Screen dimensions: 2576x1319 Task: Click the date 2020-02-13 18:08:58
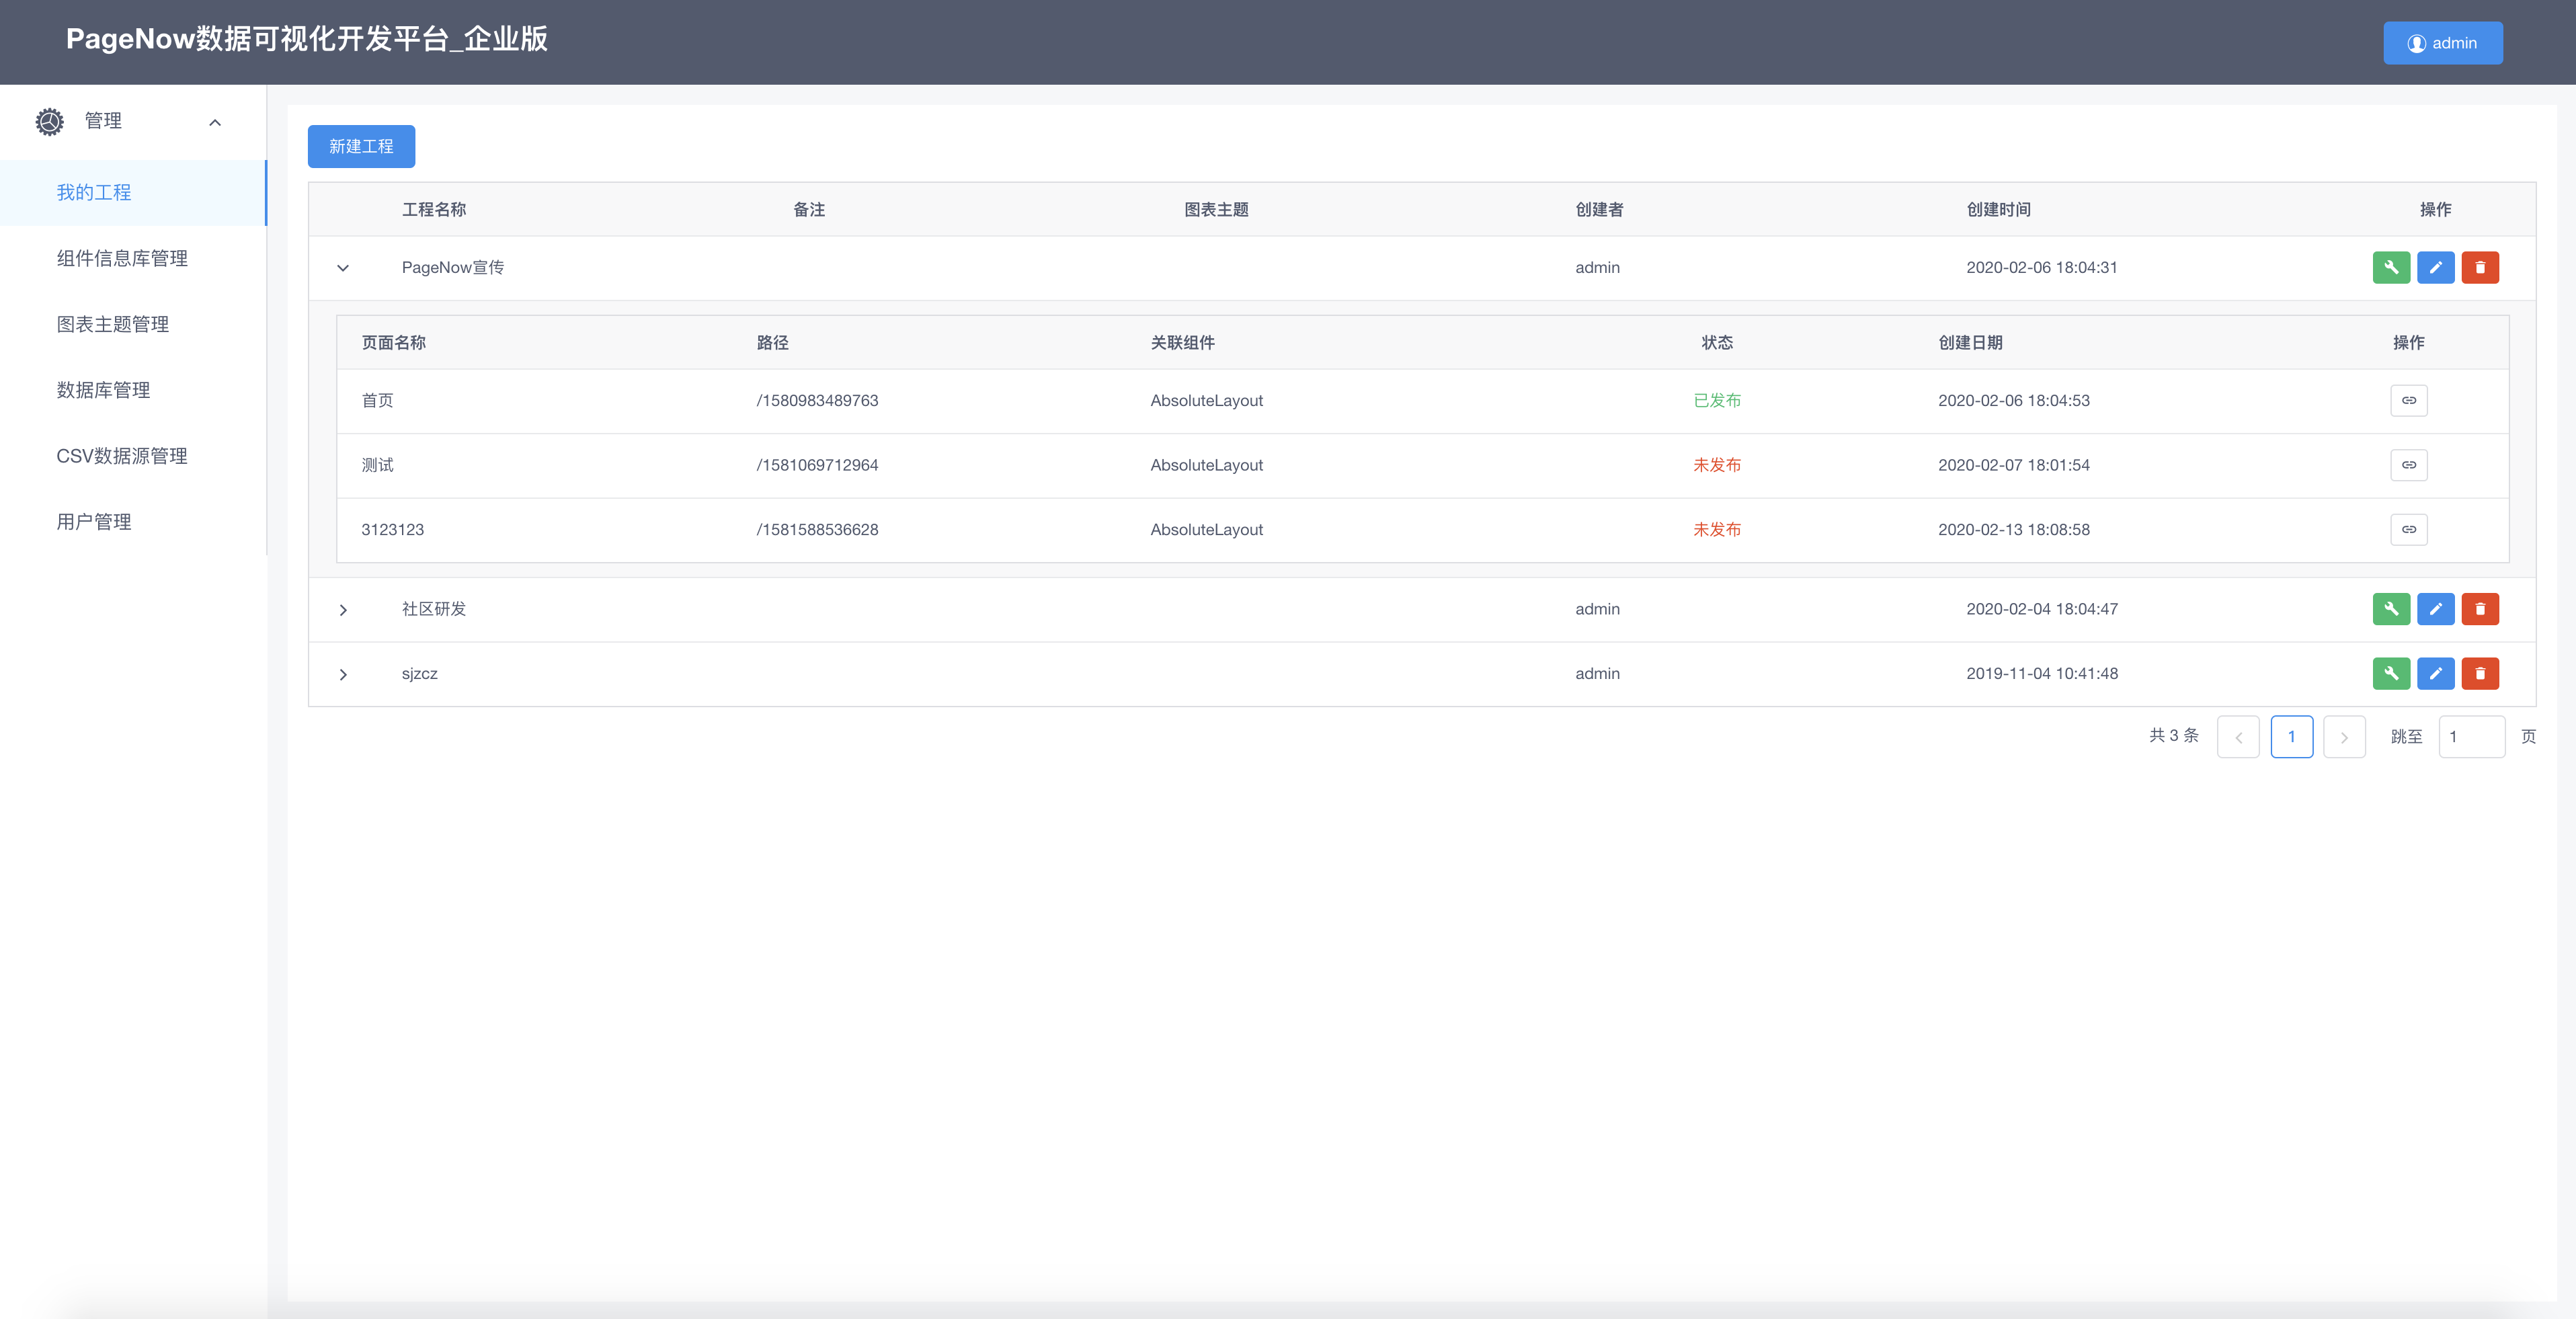(2013, 529)
